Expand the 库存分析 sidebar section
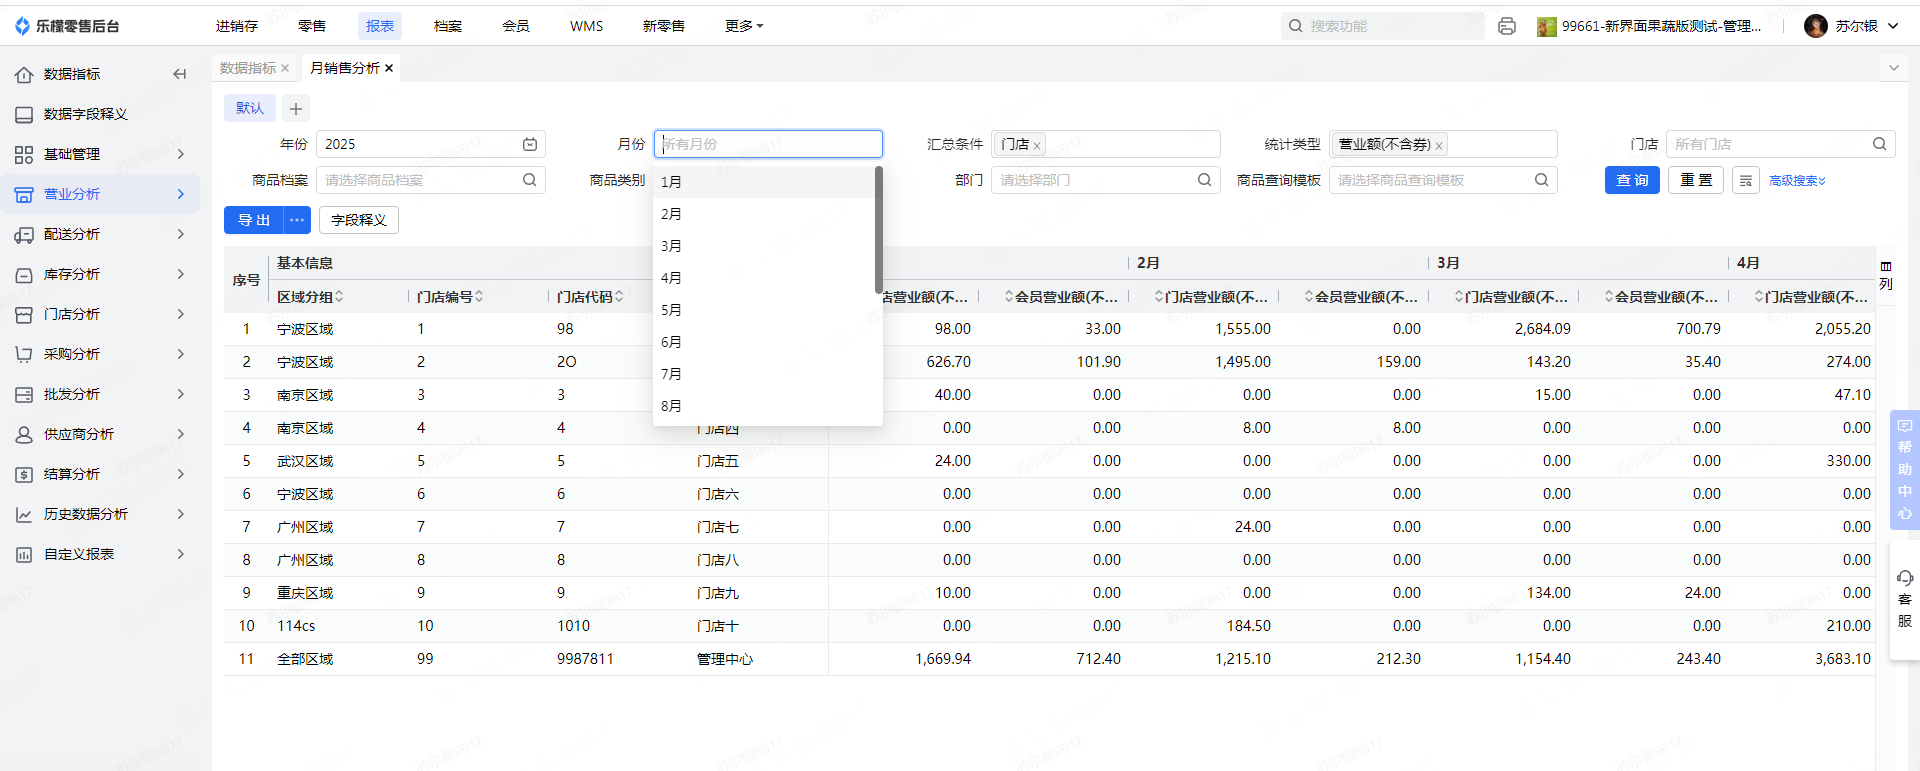 click(x=100, y=274)
